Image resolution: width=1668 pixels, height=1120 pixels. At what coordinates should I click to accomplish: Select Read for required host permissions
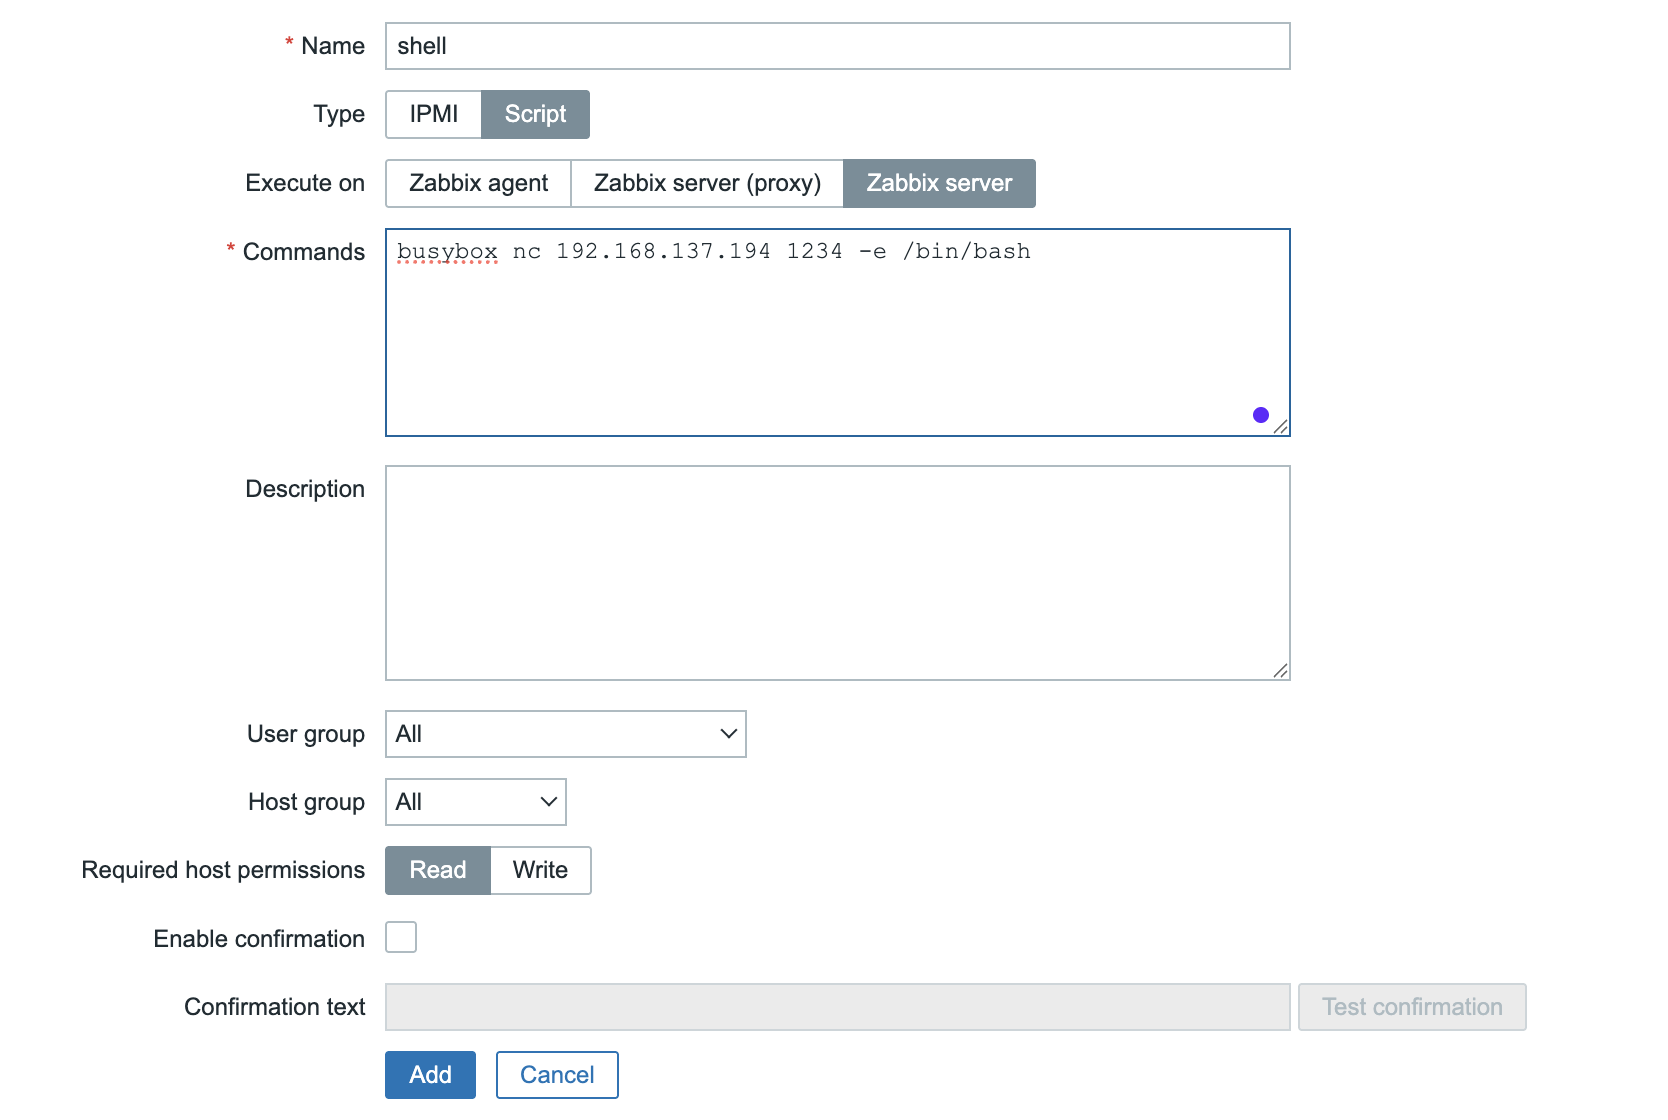438,870
